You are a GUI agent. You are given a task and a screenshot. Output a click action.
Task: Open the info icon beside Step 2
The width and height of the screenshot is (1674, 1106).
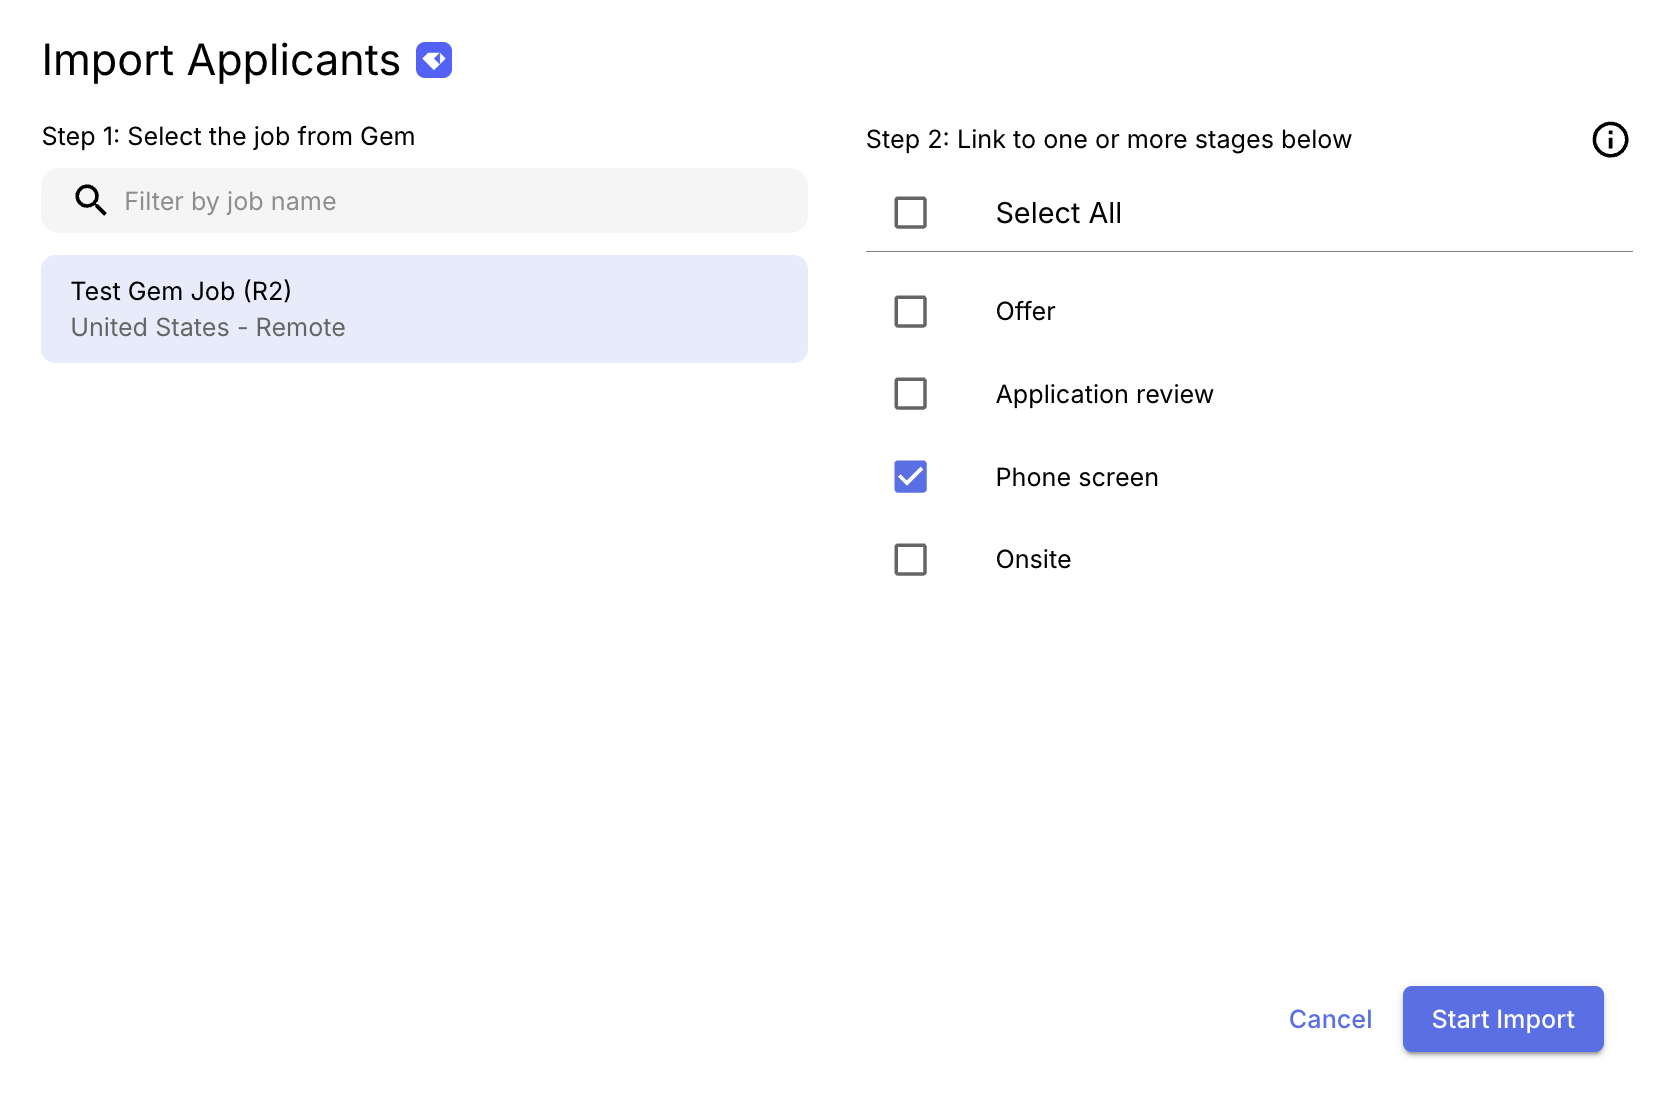pos(1610,140)
